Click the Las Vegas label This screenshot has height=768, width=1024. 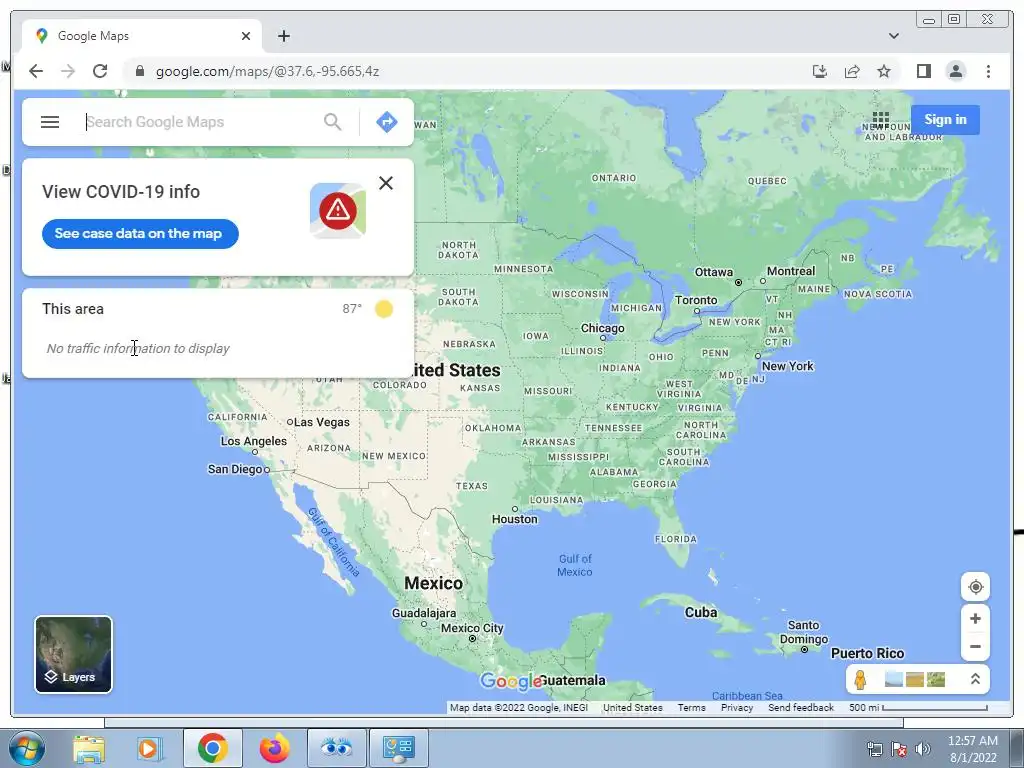(321, 422)
